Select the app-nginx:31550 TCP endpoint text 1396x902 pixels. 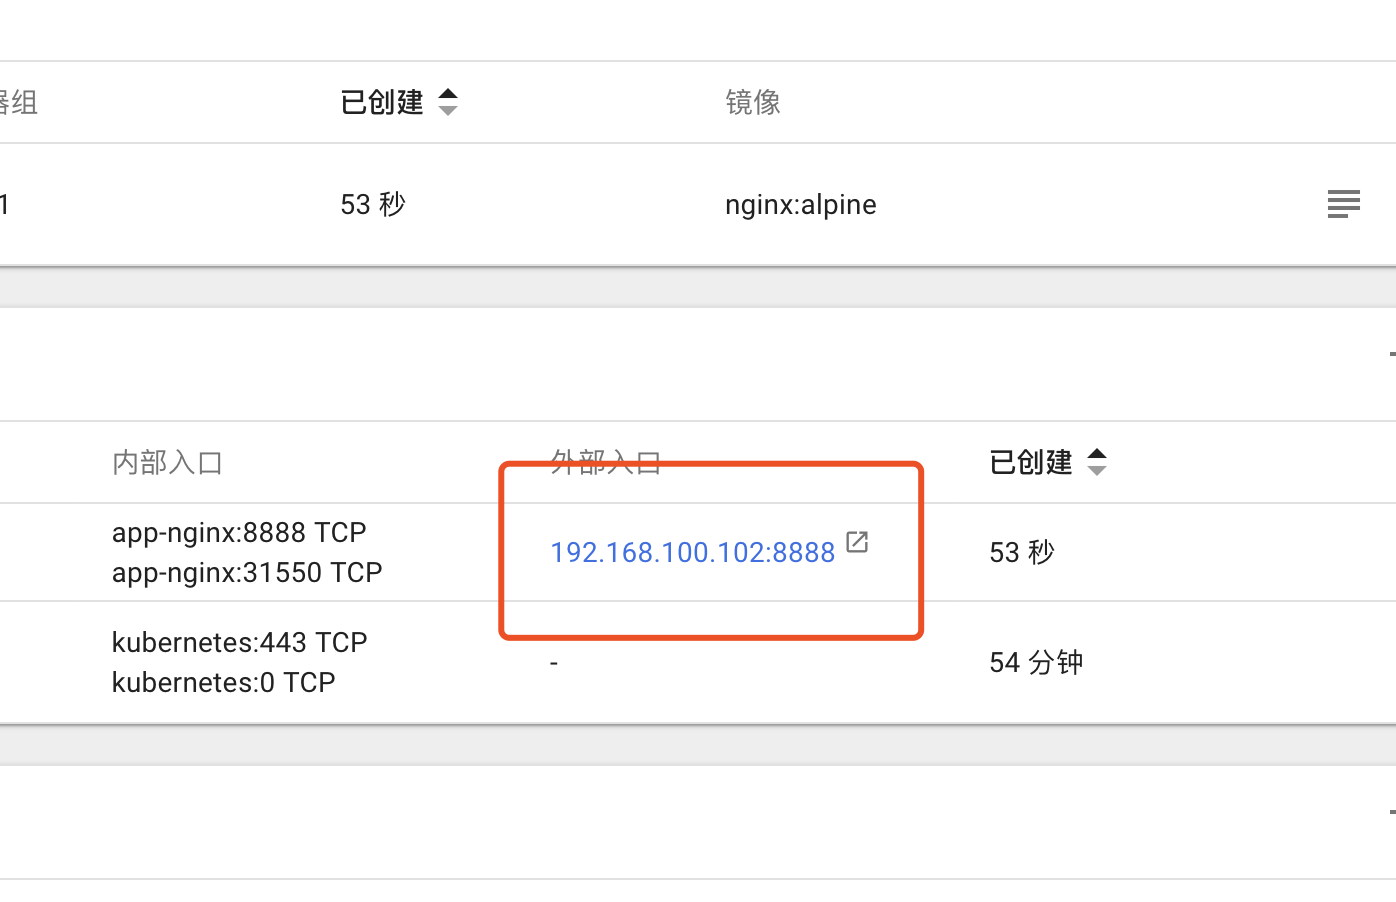[x=247, y=572]
